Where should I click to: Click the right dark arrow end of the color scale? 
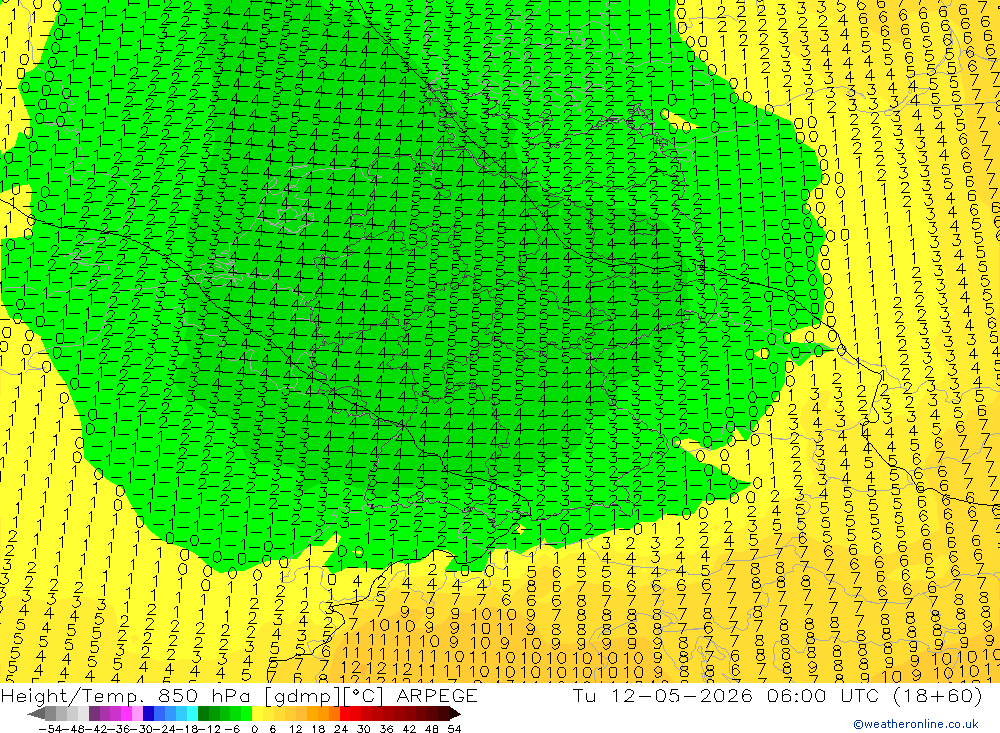(455, 714)
